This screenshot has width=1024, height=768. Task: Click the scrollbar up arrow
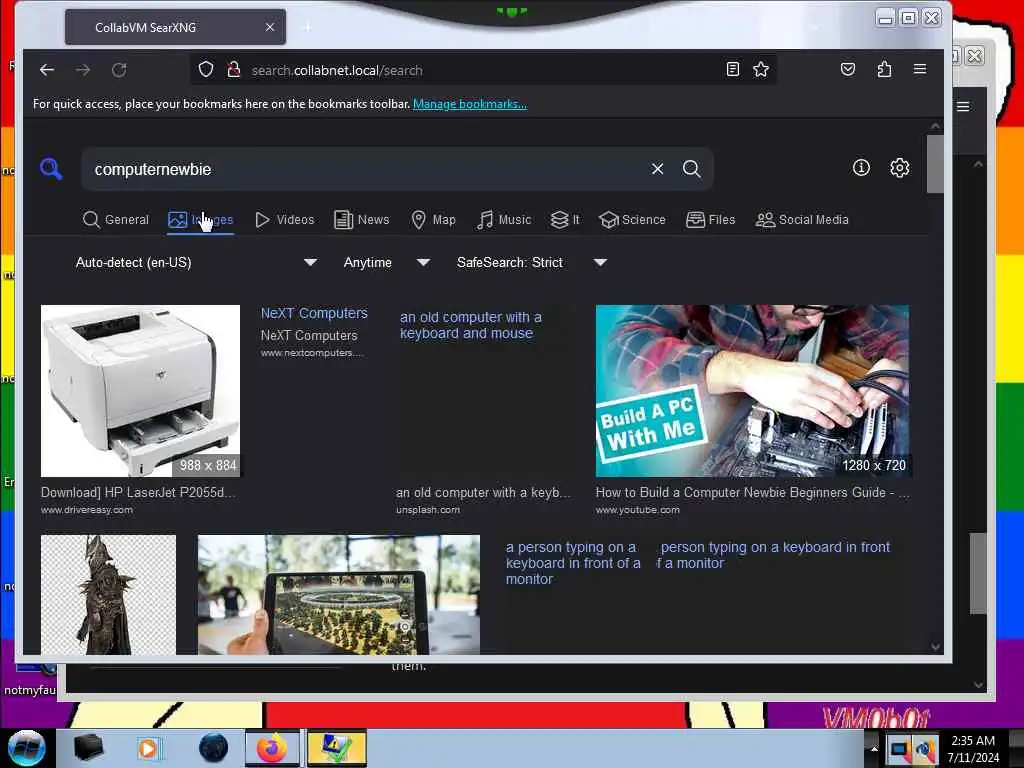pos(935,126)
